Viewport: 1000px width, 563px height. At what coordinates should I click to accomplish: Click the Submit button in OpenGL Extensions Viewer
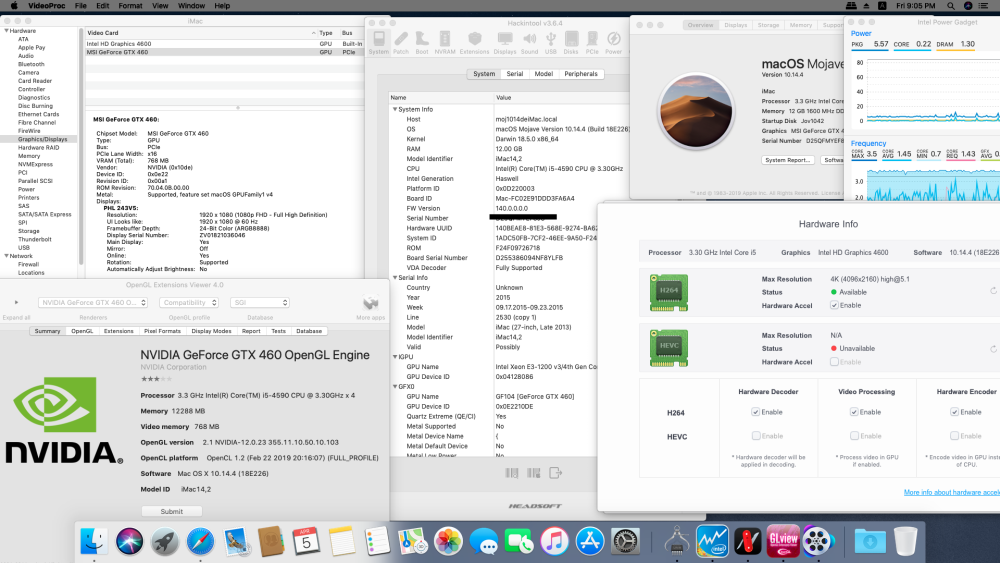172,511
